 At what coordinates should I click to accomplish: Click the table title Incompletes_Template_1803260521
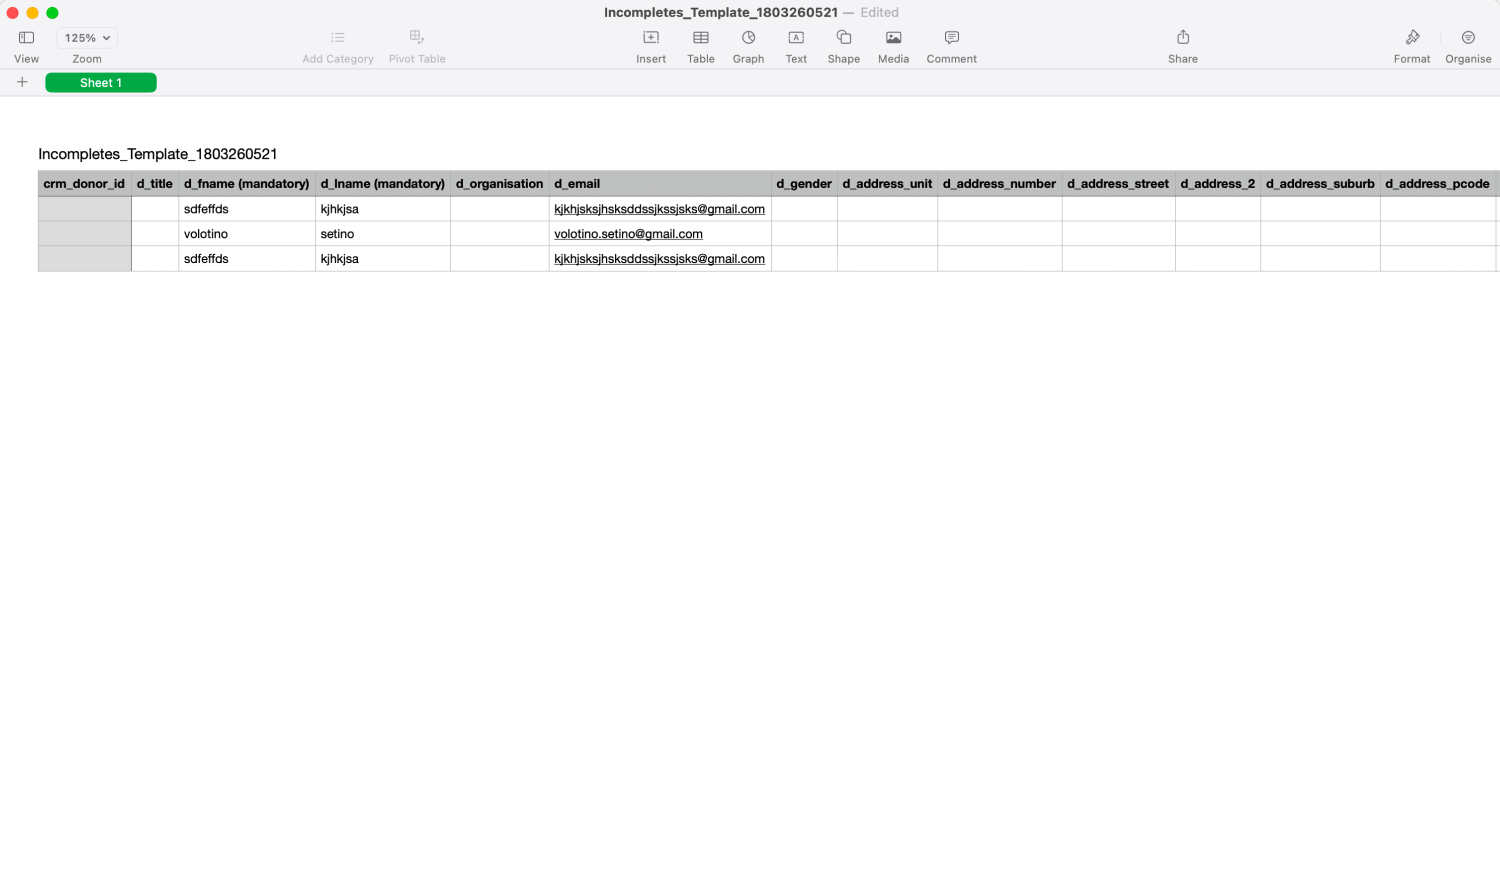[x=158, y=154]
